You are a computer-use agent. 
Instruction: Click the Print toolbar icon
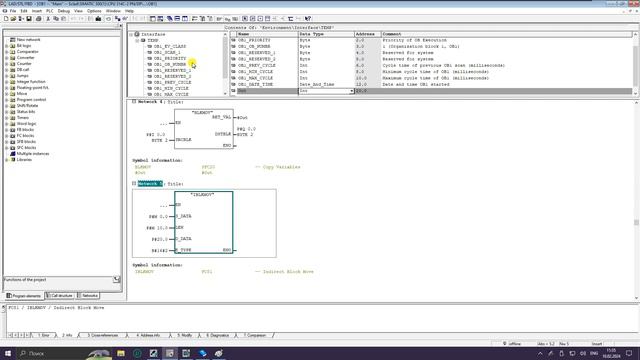pos(39,19)
